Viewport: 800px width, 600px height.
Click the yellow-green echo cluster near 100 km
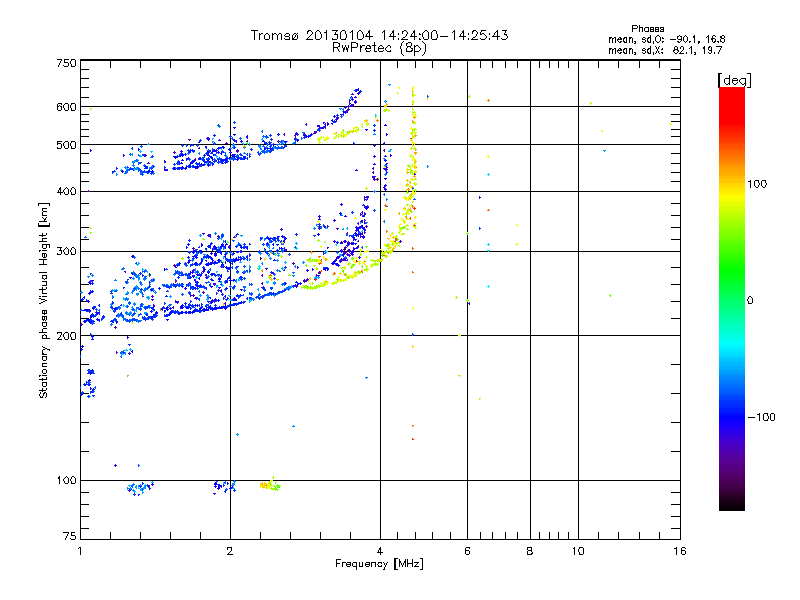(x=270, y=485)
